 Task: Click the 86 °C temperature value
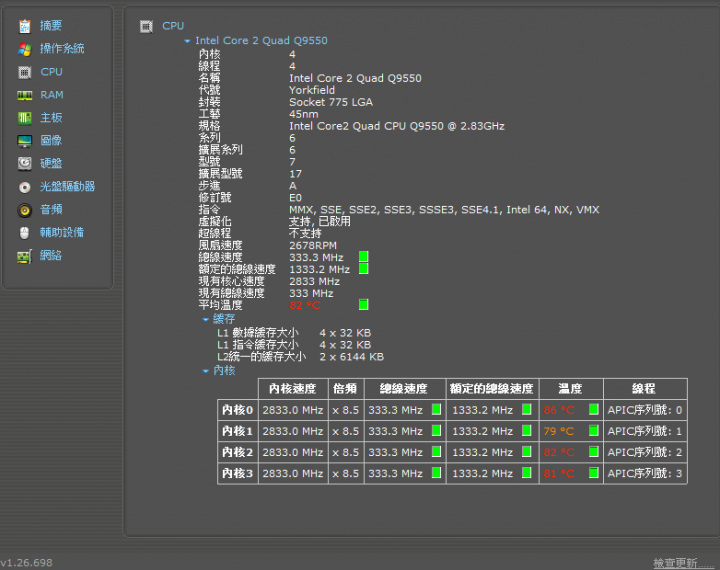coord(558,410)
